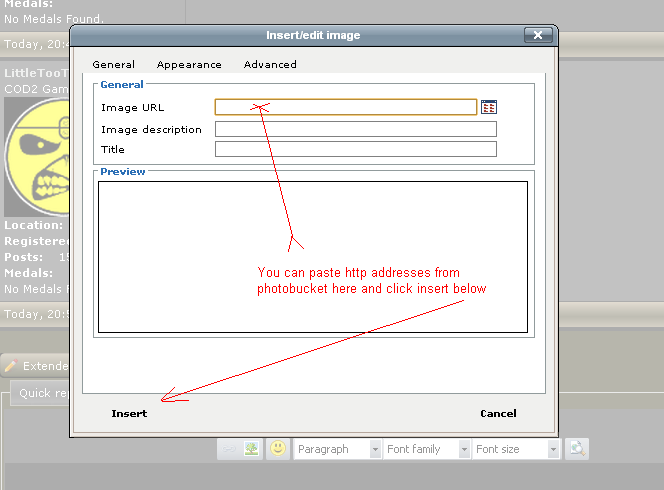Viewport: 664px width, 490px height.
Task: Click the Cancel button
Action: click(498, 413)
